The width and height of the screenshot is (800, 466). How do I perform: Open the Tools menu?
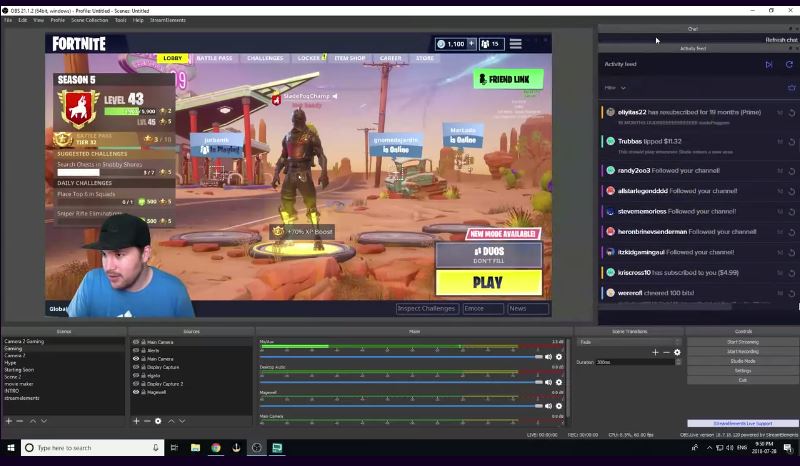(120, 20)
